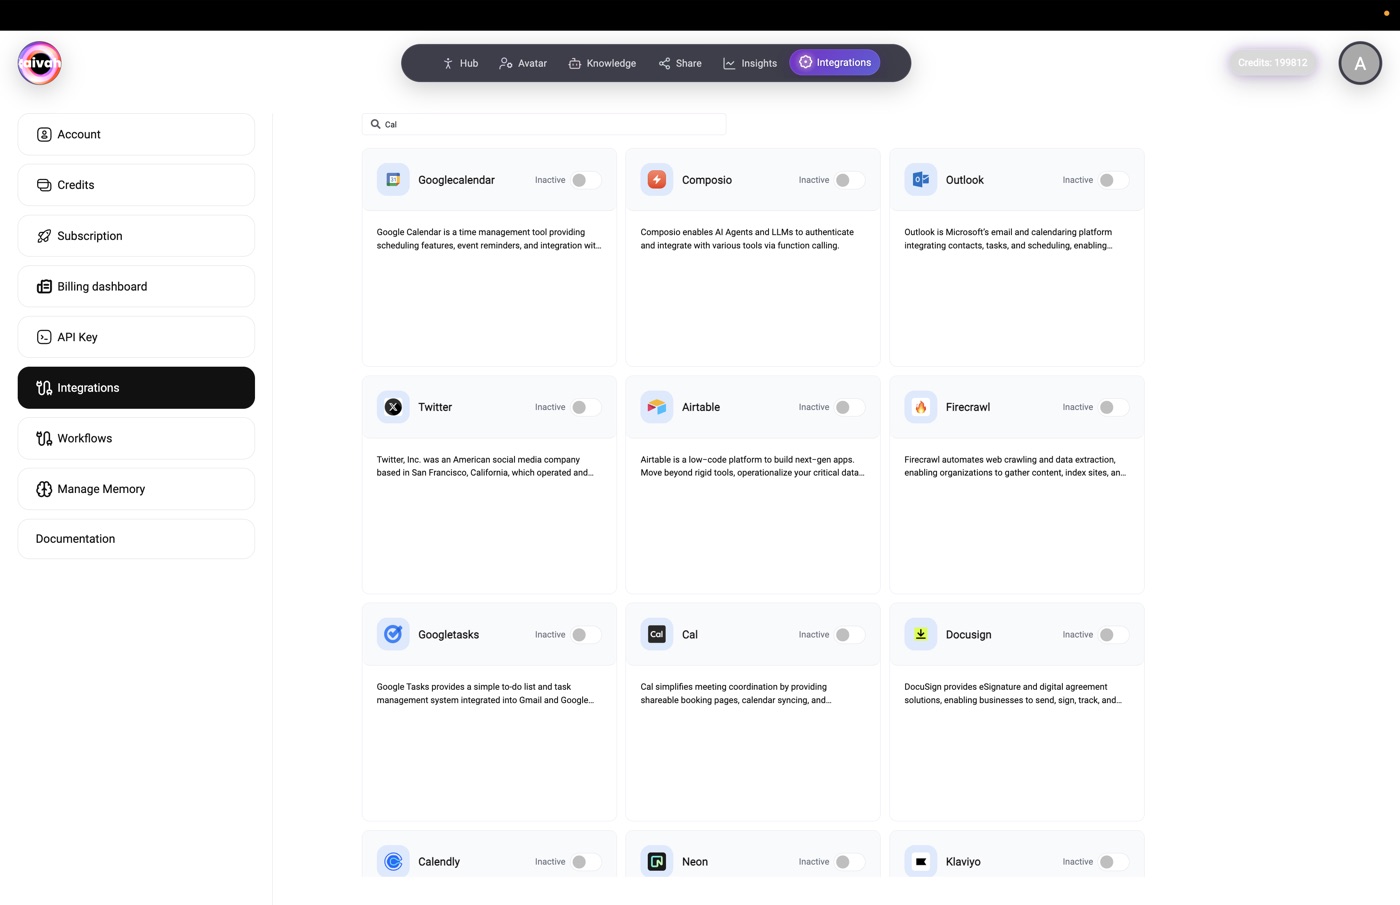Click the Workflows sidebar icon
Viewport: 1400px width, 905px height.
44,438
